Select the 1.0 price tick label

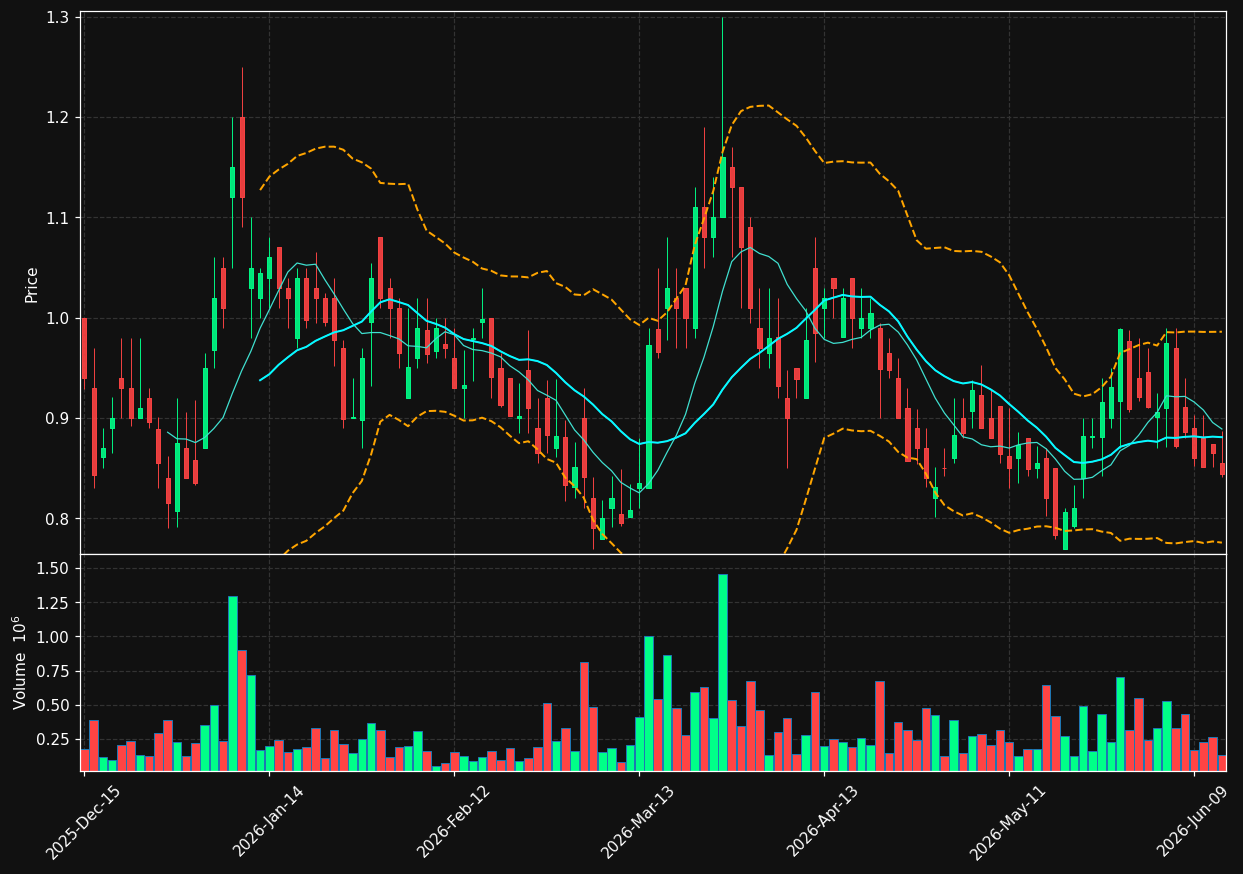click(57, 318)
